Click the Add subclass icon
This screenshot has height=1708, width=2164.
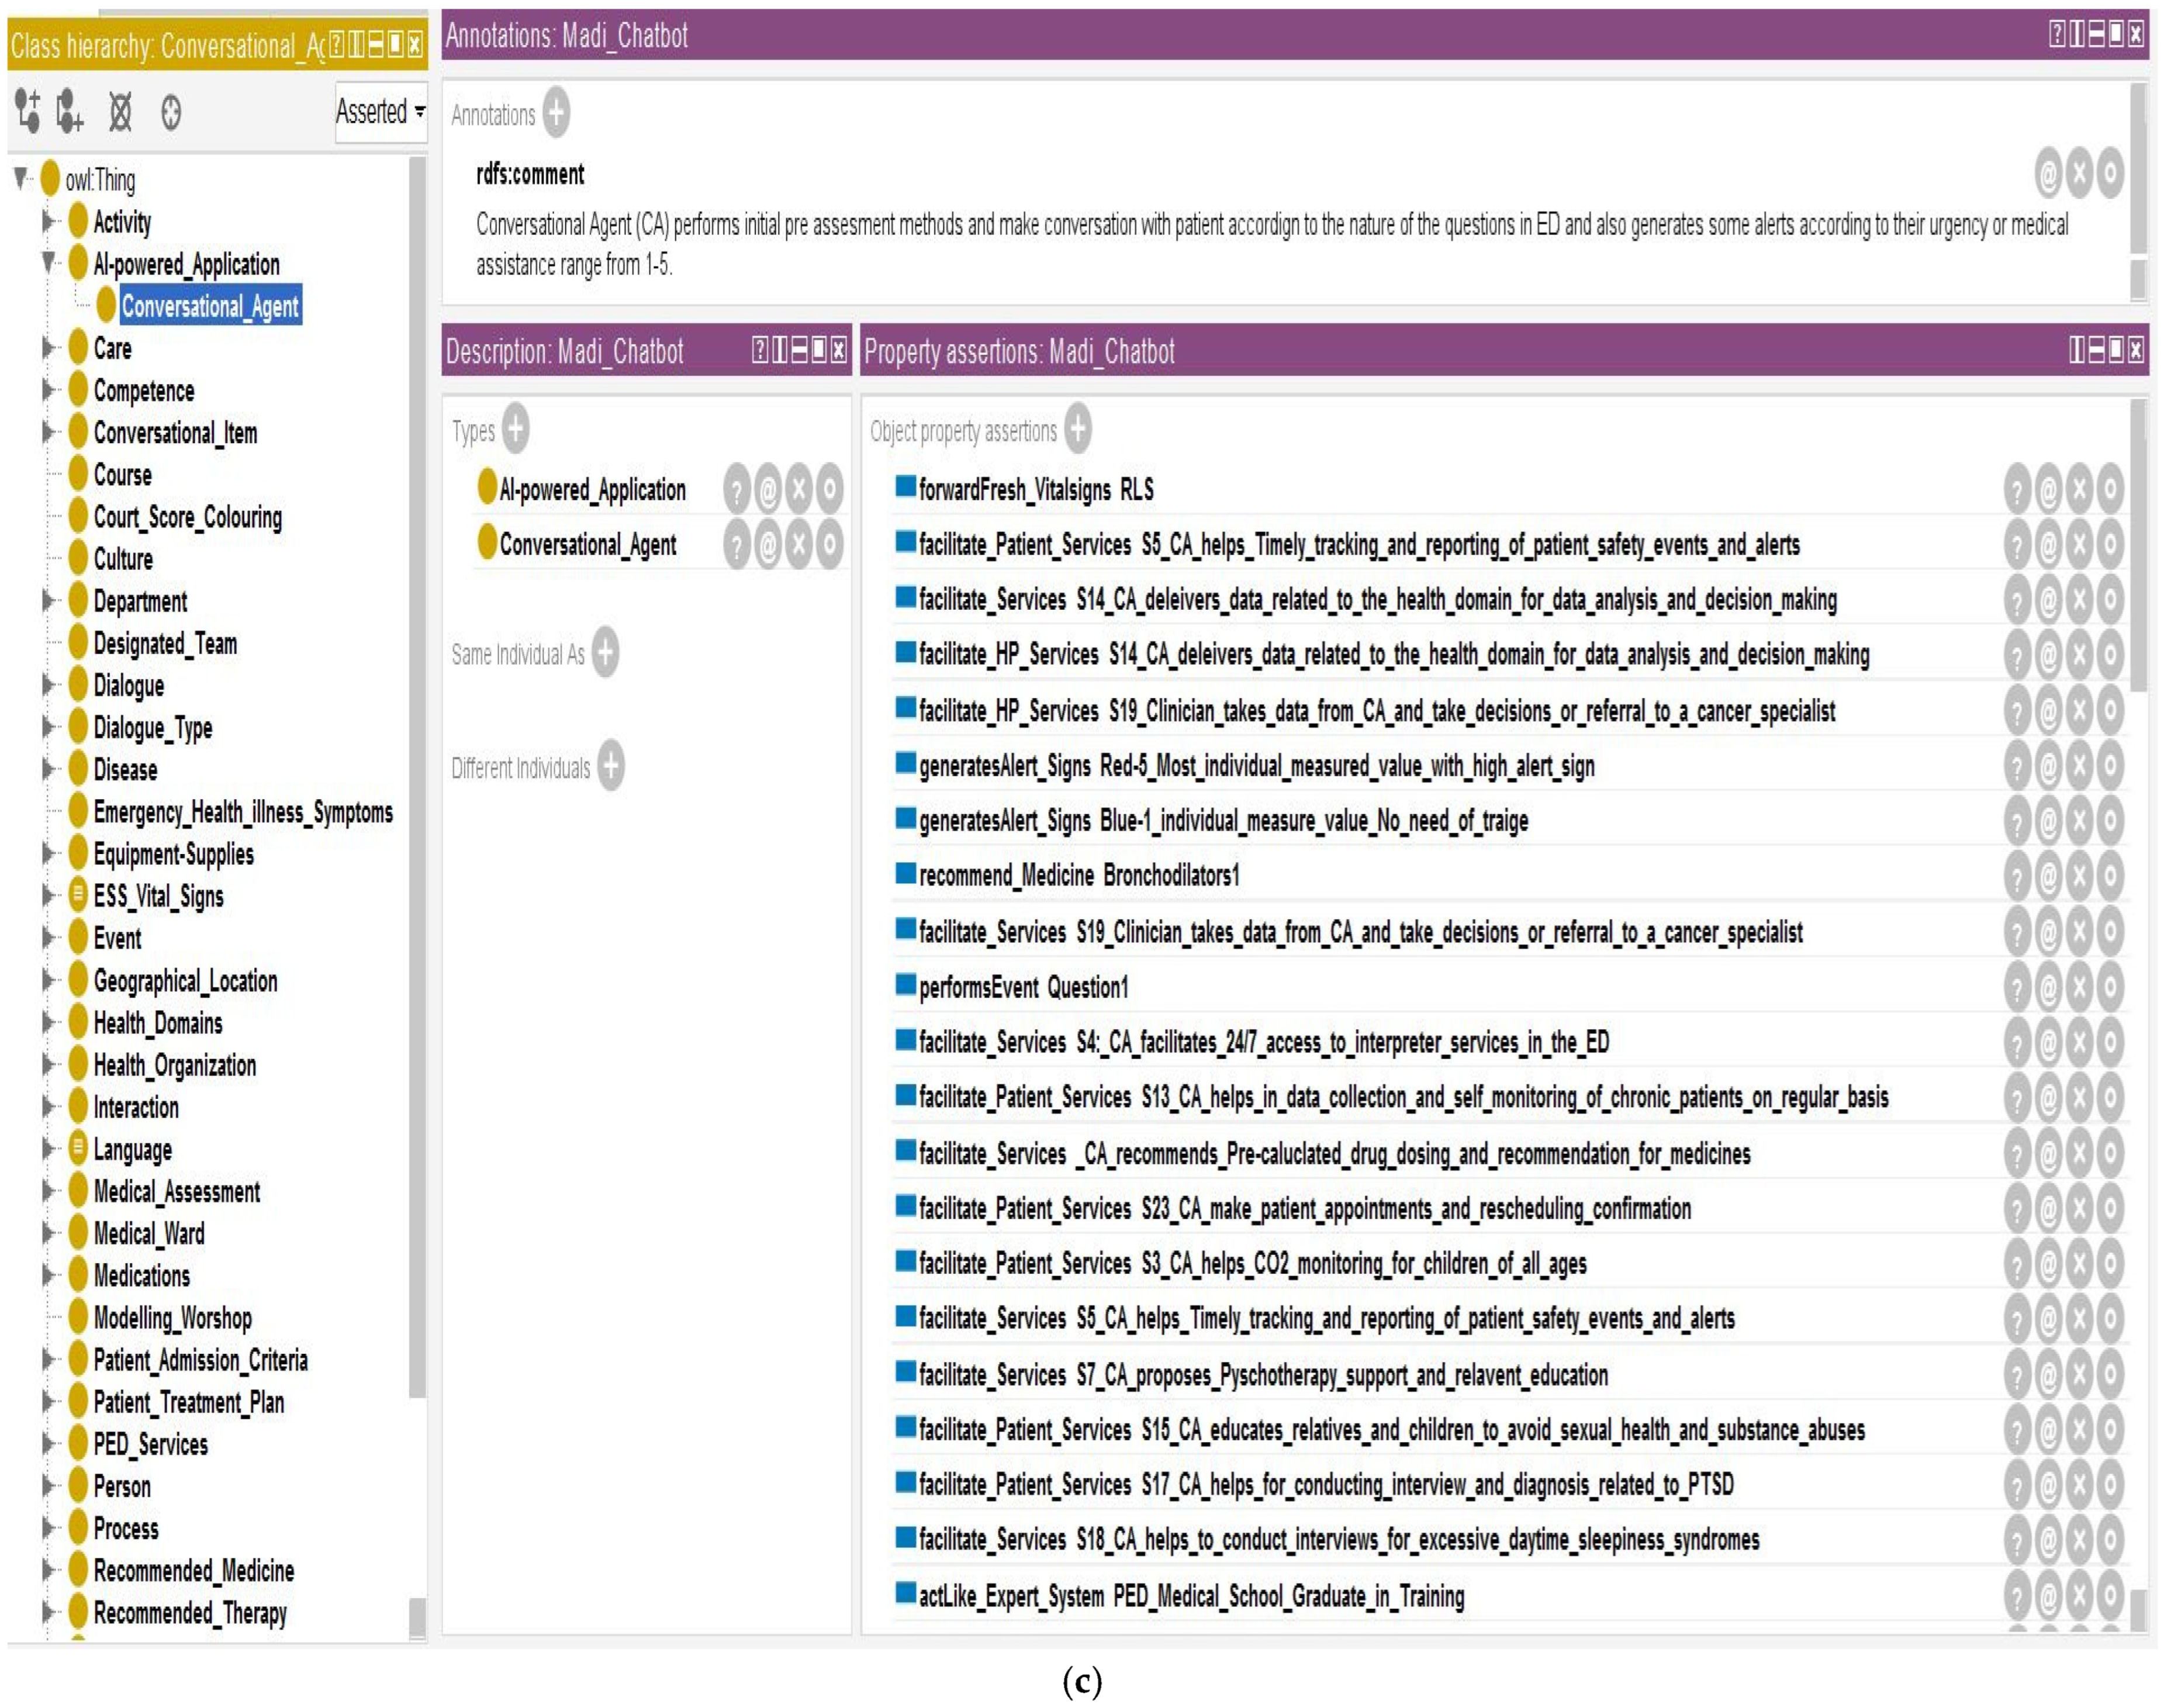point(28,111)
